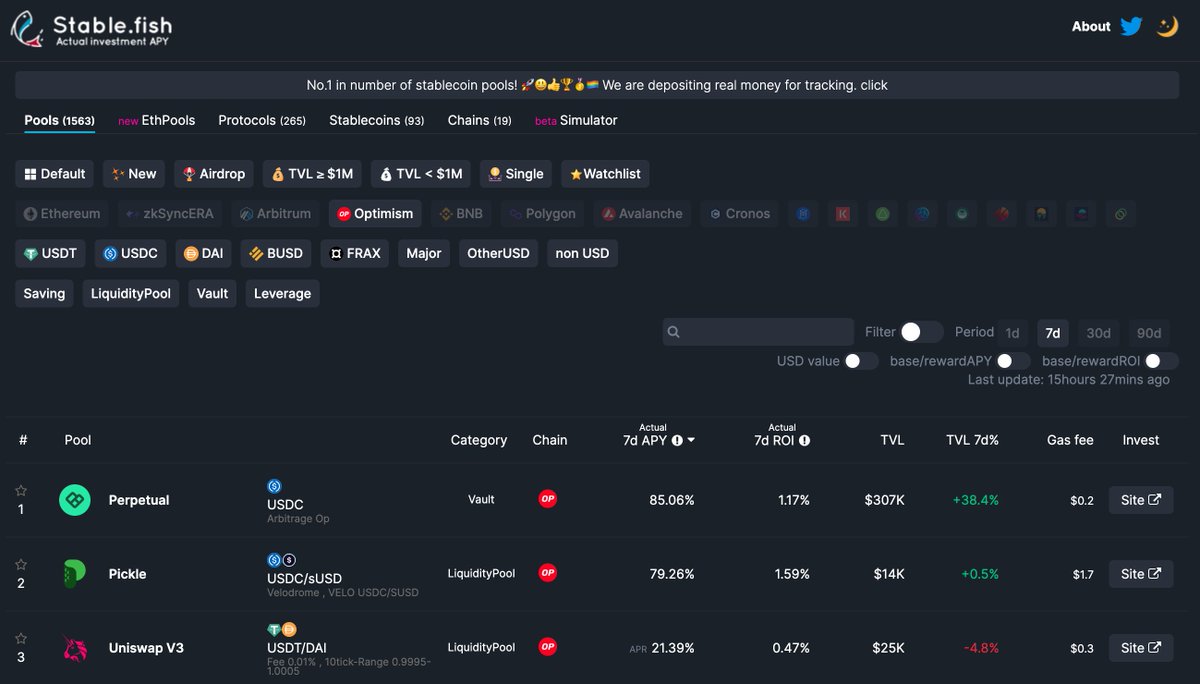Click the USDC token icon in the Perpetual row
The width and height of the screenshot is (1200, 684).
[x=275, y=486]
